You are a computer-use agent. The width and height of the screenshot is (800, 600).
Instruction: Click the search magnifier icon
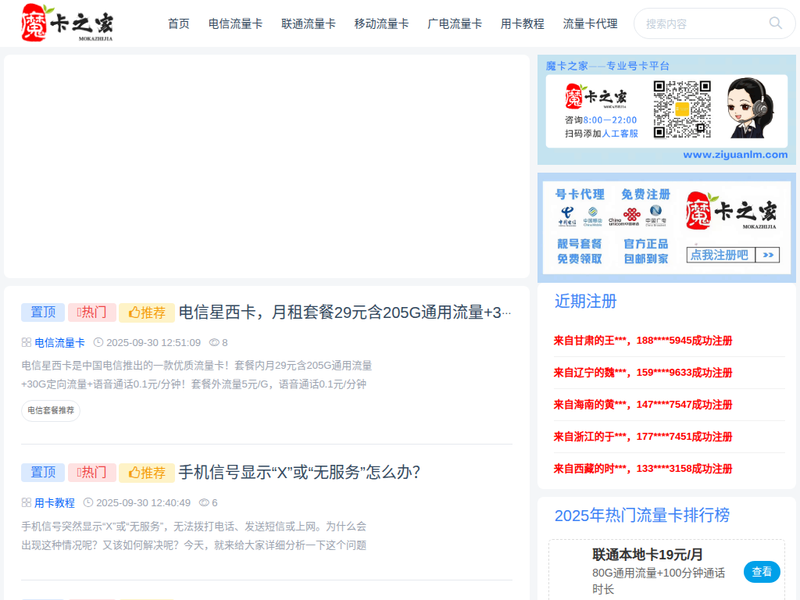pyautogui.click(x=775, y=23)
